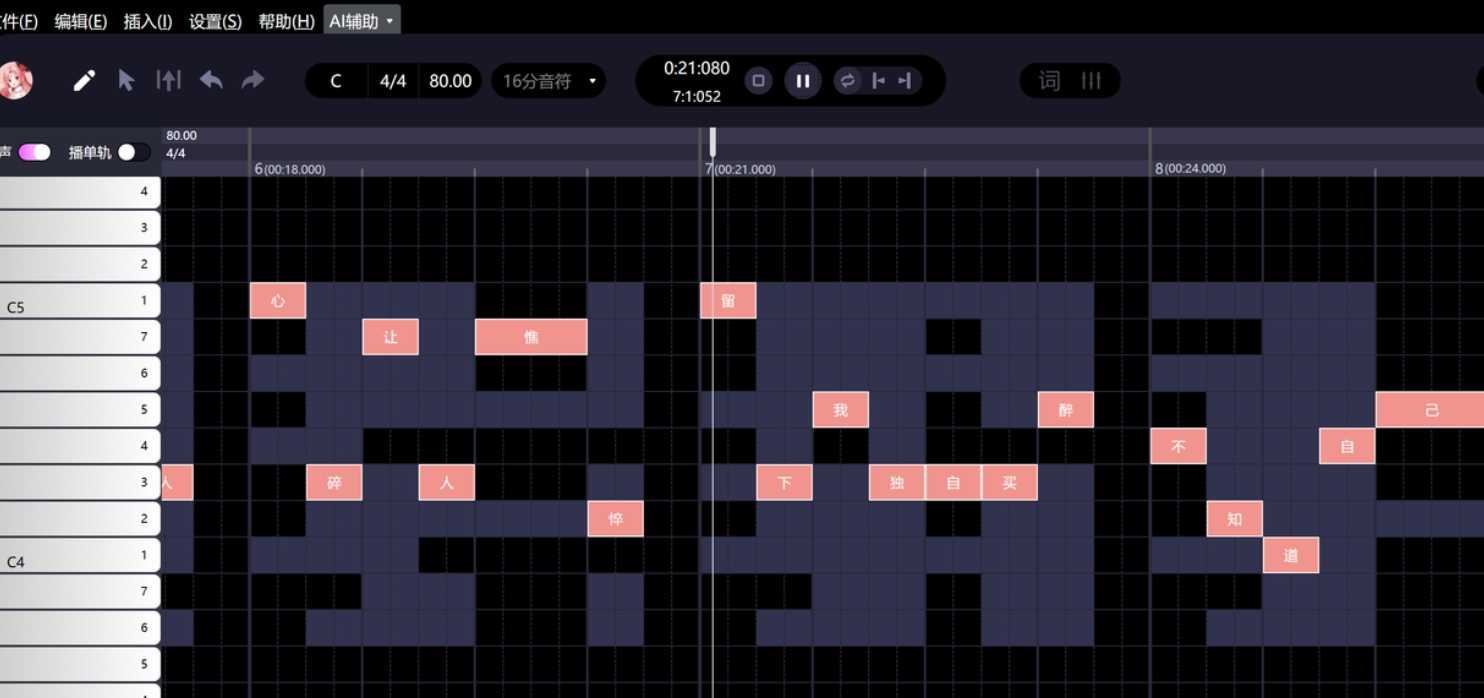Open the 插入(I) menu

pos(147,21)
